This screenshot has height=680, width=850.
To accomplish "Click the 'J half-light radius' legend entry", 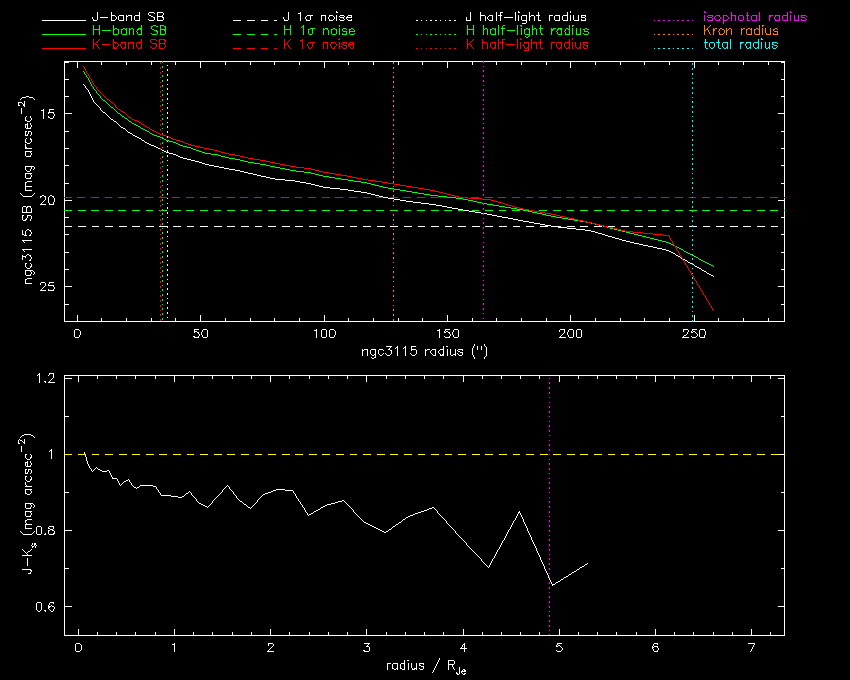I will [527, 18].
